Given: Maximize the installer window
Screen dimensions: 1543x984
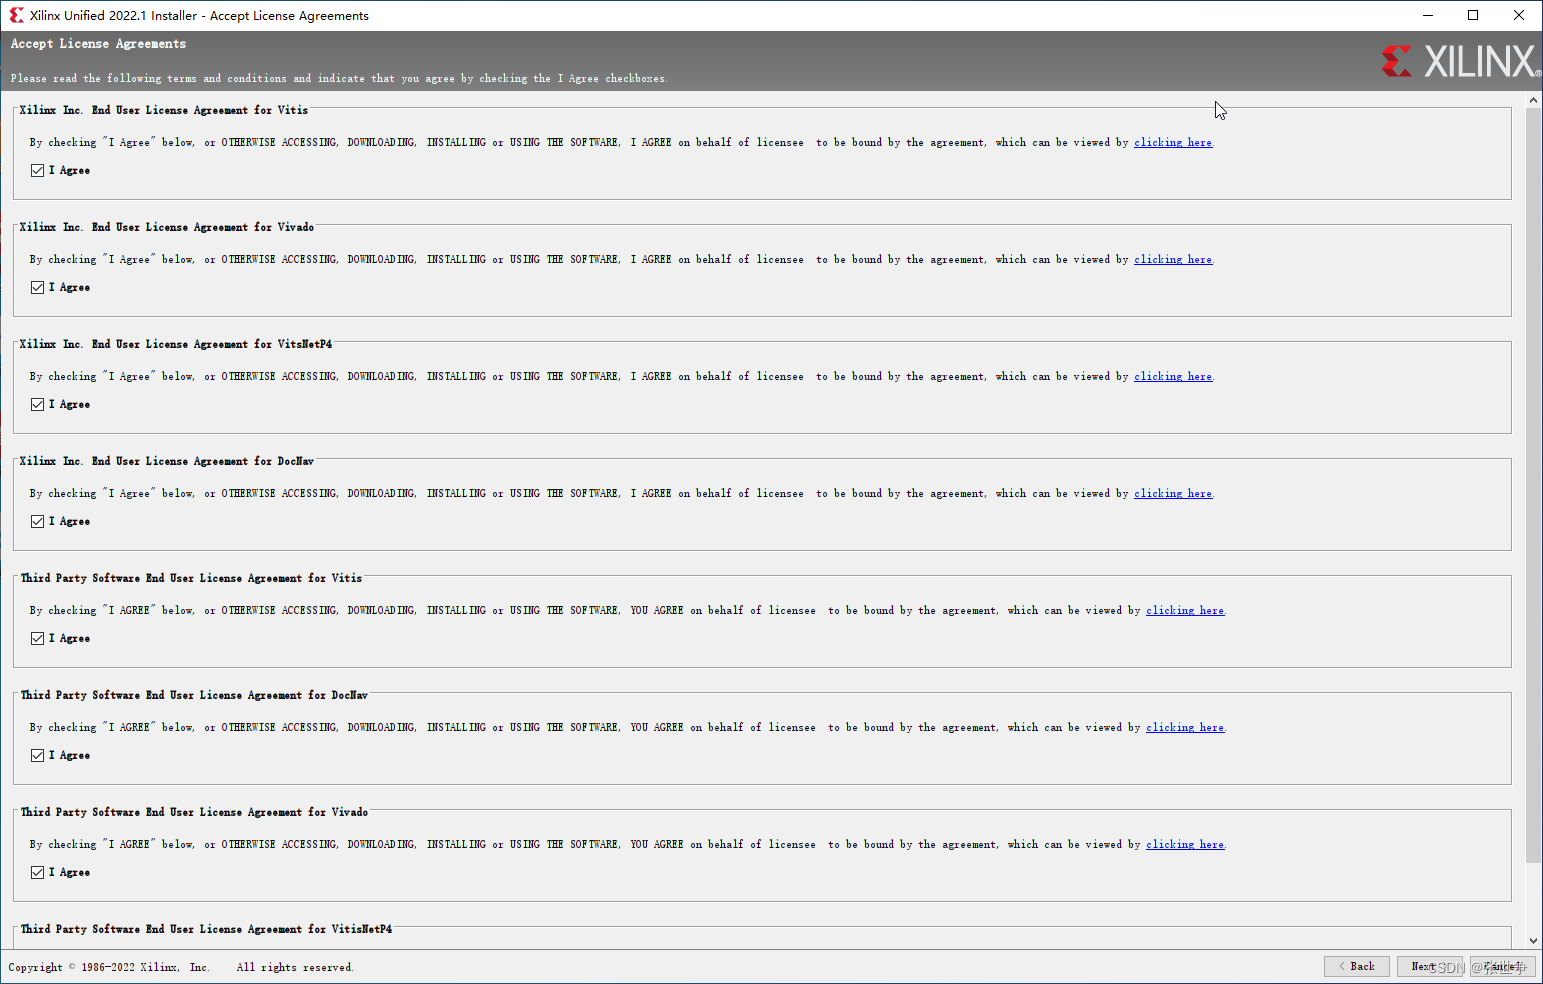Looking at the screenshot, I should click(1473, 15).
